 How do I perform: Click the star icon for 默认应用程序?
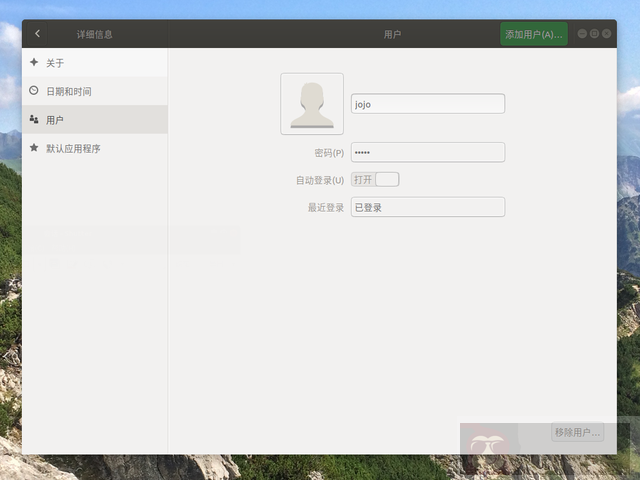point(34,148)
